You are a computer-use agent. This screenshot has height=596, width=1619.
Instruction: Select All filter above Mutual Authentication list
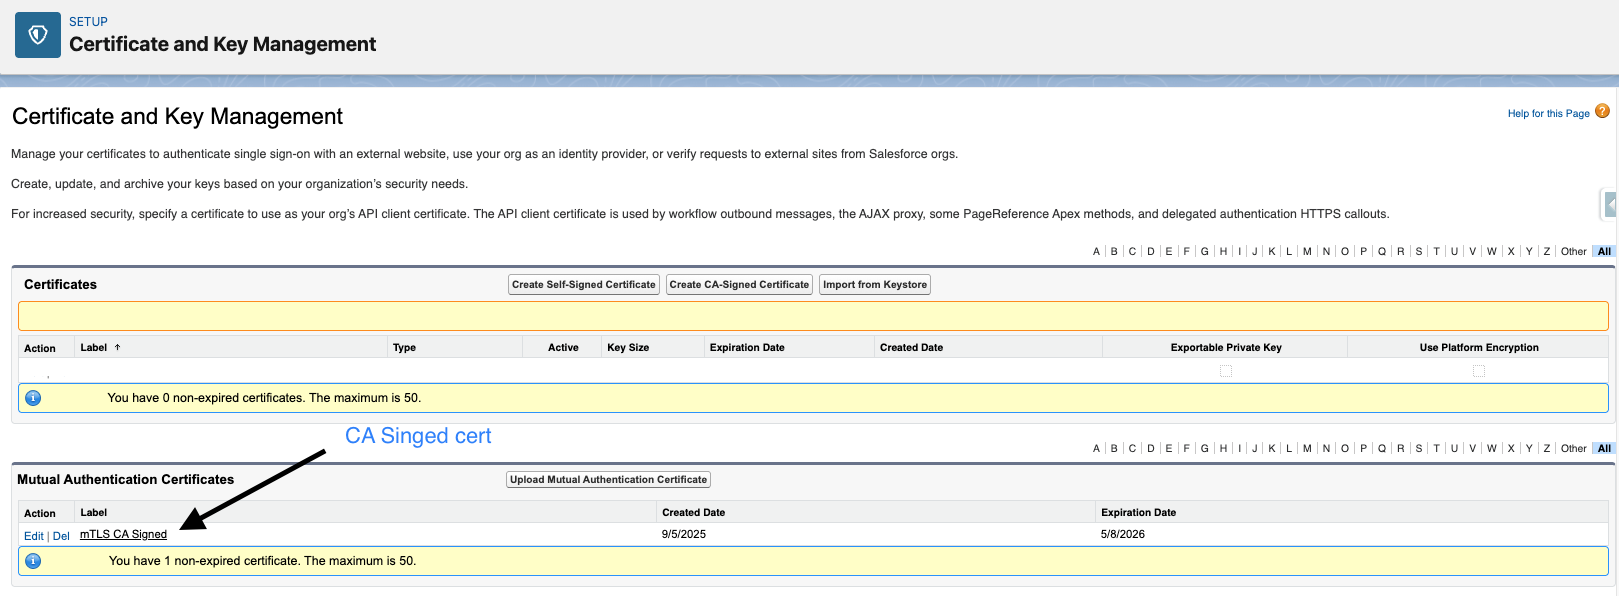pos(1604,449)
